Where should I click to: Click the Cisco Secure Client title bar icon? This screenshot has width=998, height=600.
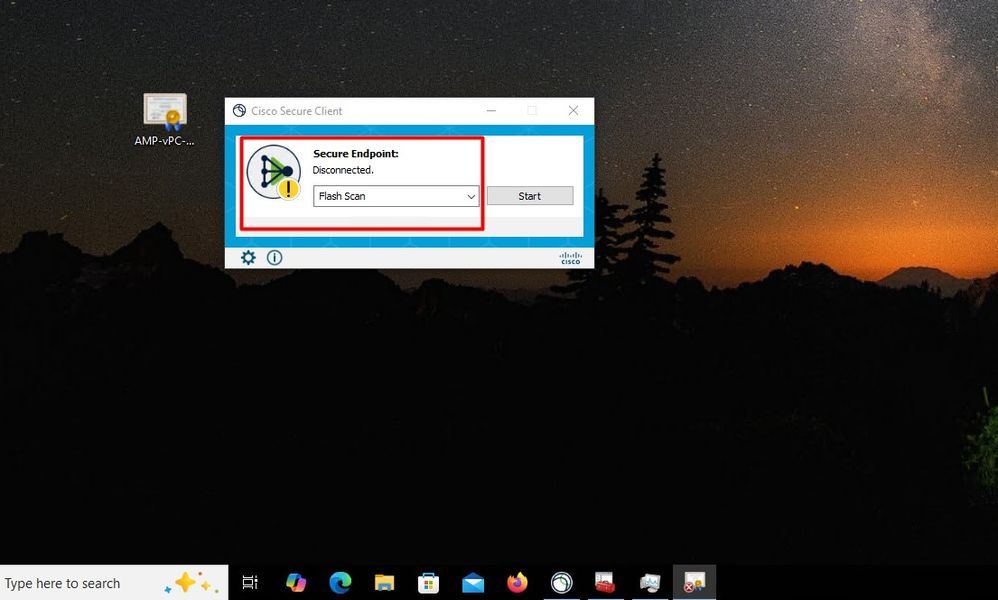pos(239,111)
